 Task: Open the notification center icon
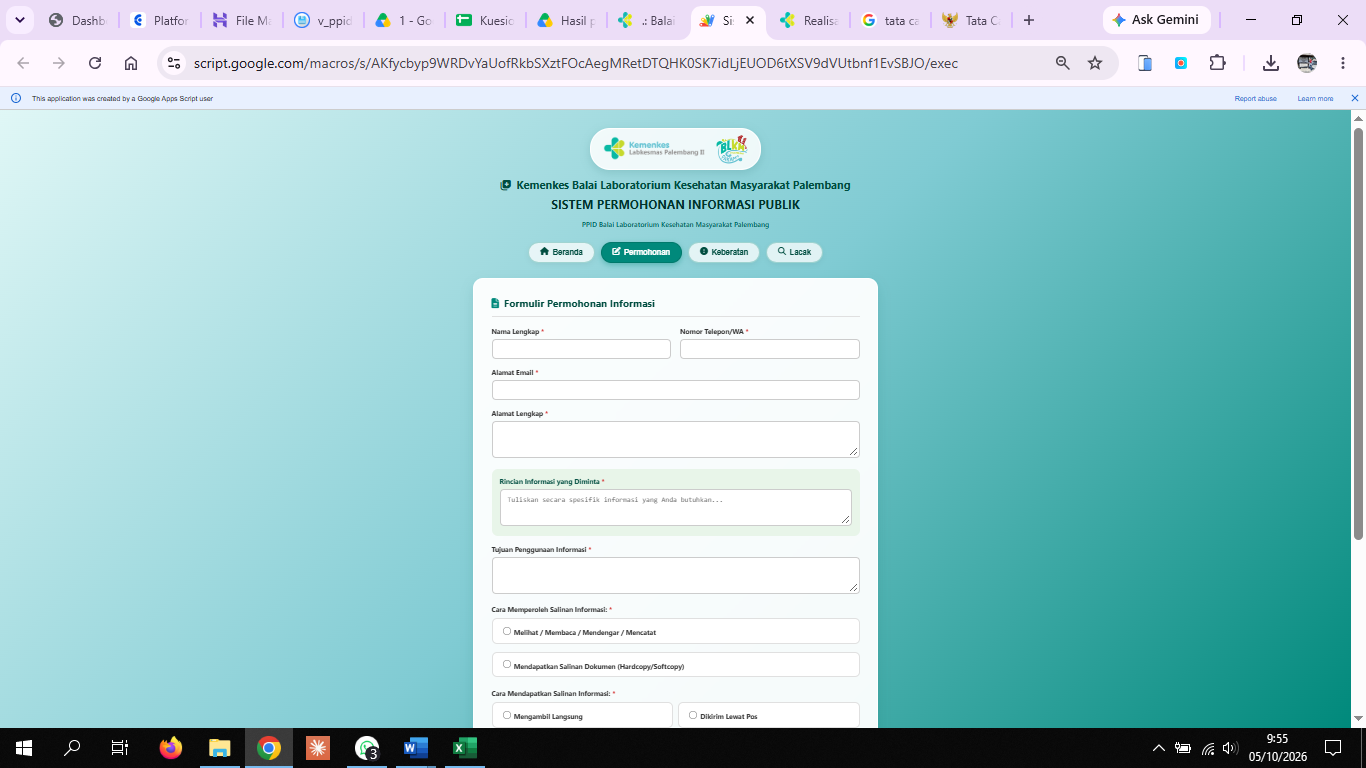coord(1333,748)
